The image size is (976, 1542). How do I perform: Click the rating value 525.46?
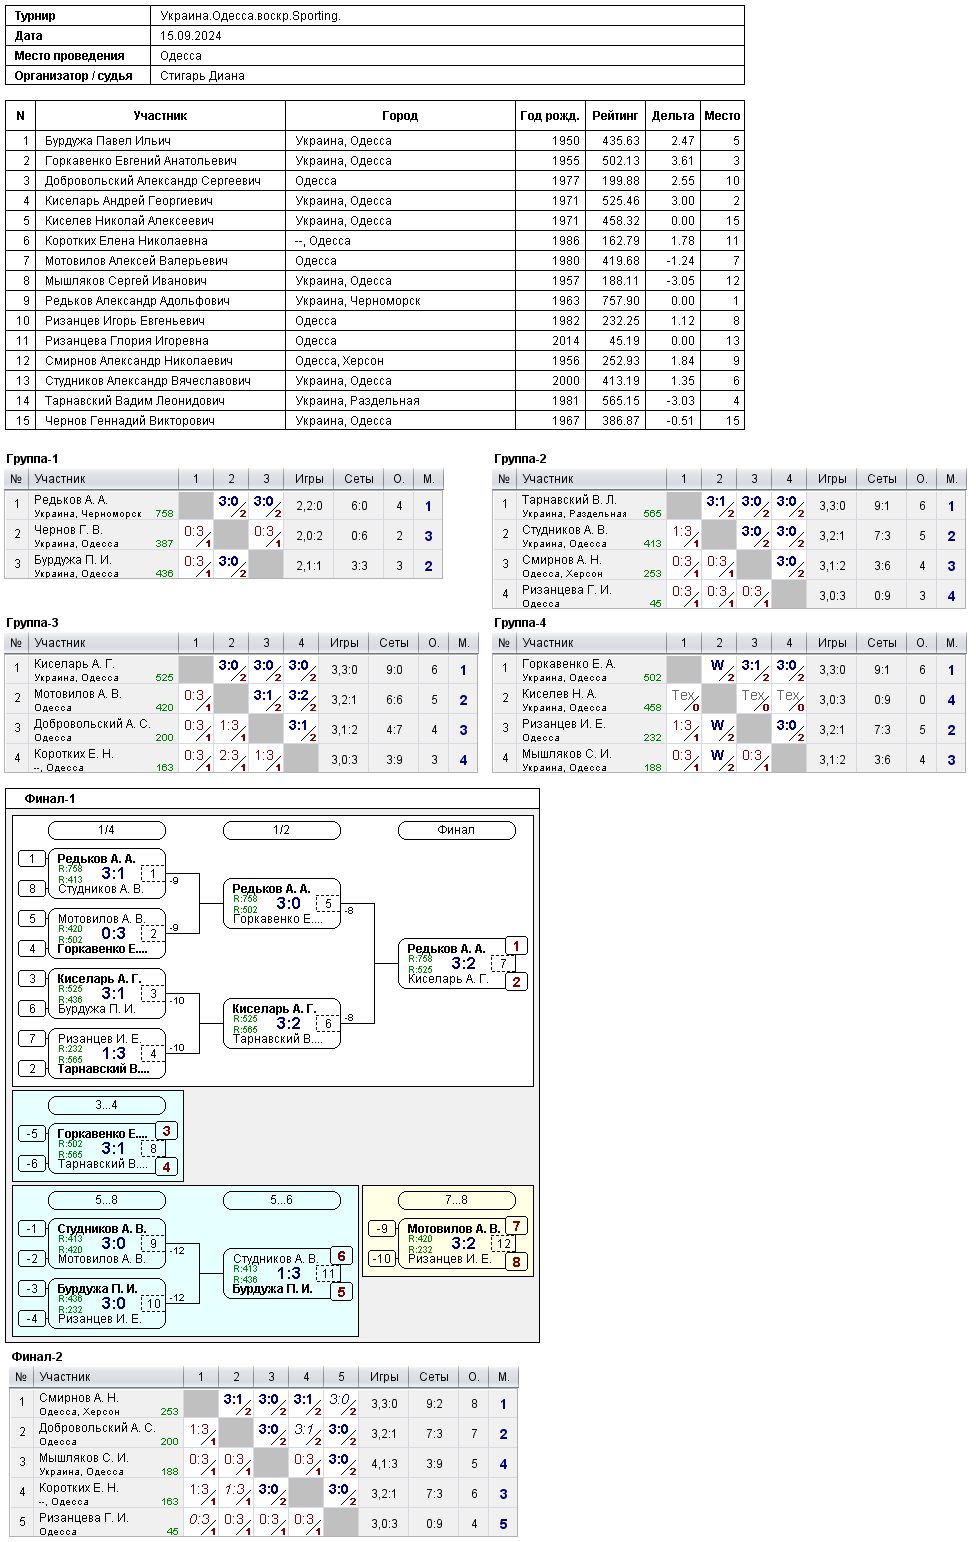pyautogui.click(x=621, y=201)
